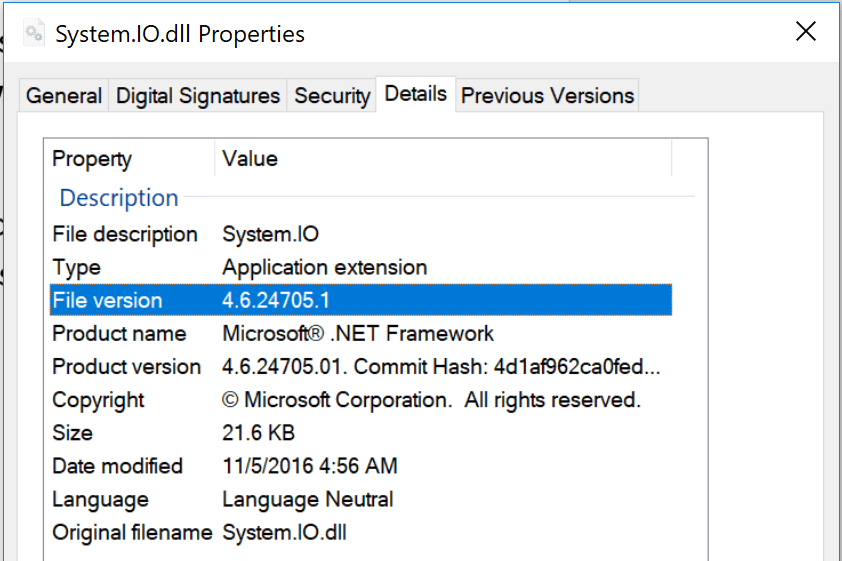Click the System.IO.dll original filename value
The width and height of the screenshot is (842, 561).
(285, 533)
